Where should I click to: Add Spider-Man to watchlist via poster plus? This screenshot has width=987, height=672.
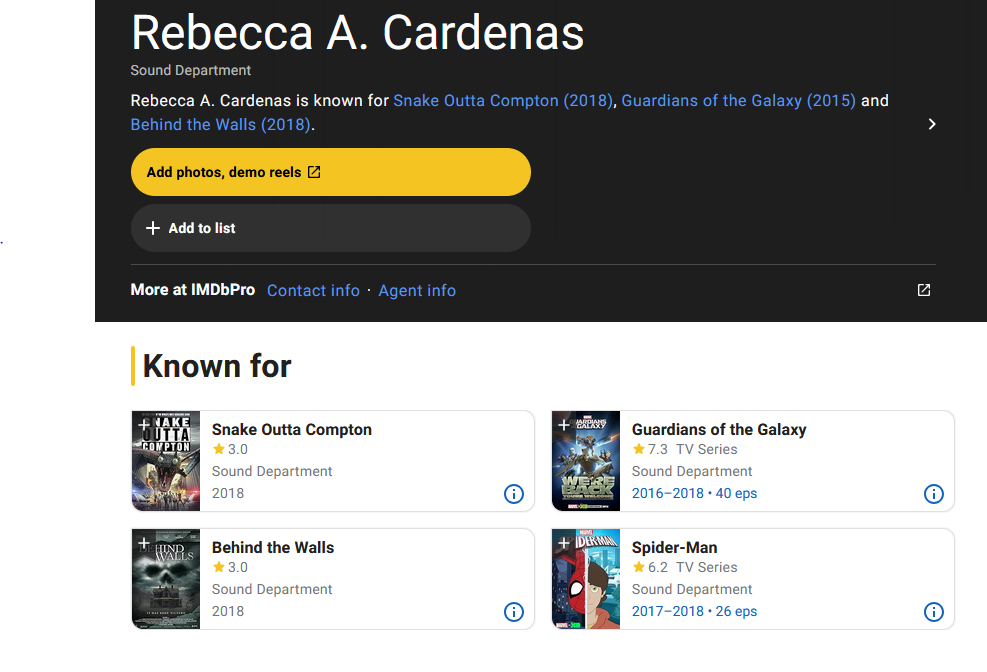coord(564,542)
